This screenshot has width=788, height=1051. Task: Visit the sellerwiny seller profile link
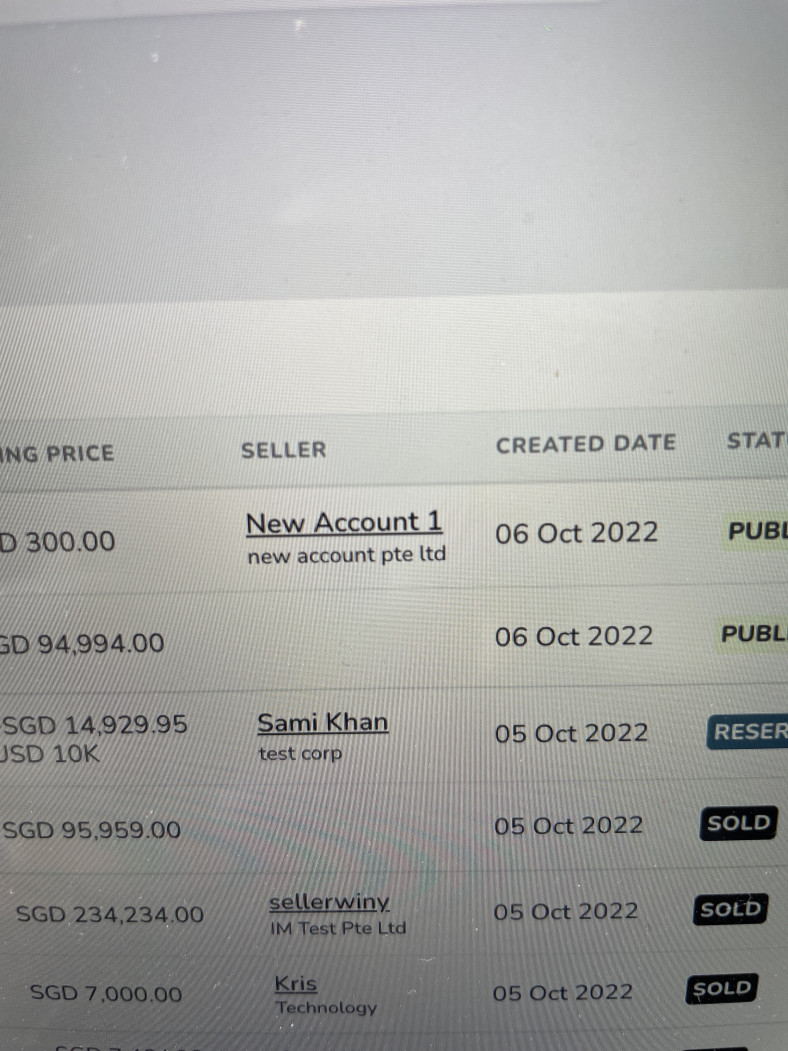(329, 902)
